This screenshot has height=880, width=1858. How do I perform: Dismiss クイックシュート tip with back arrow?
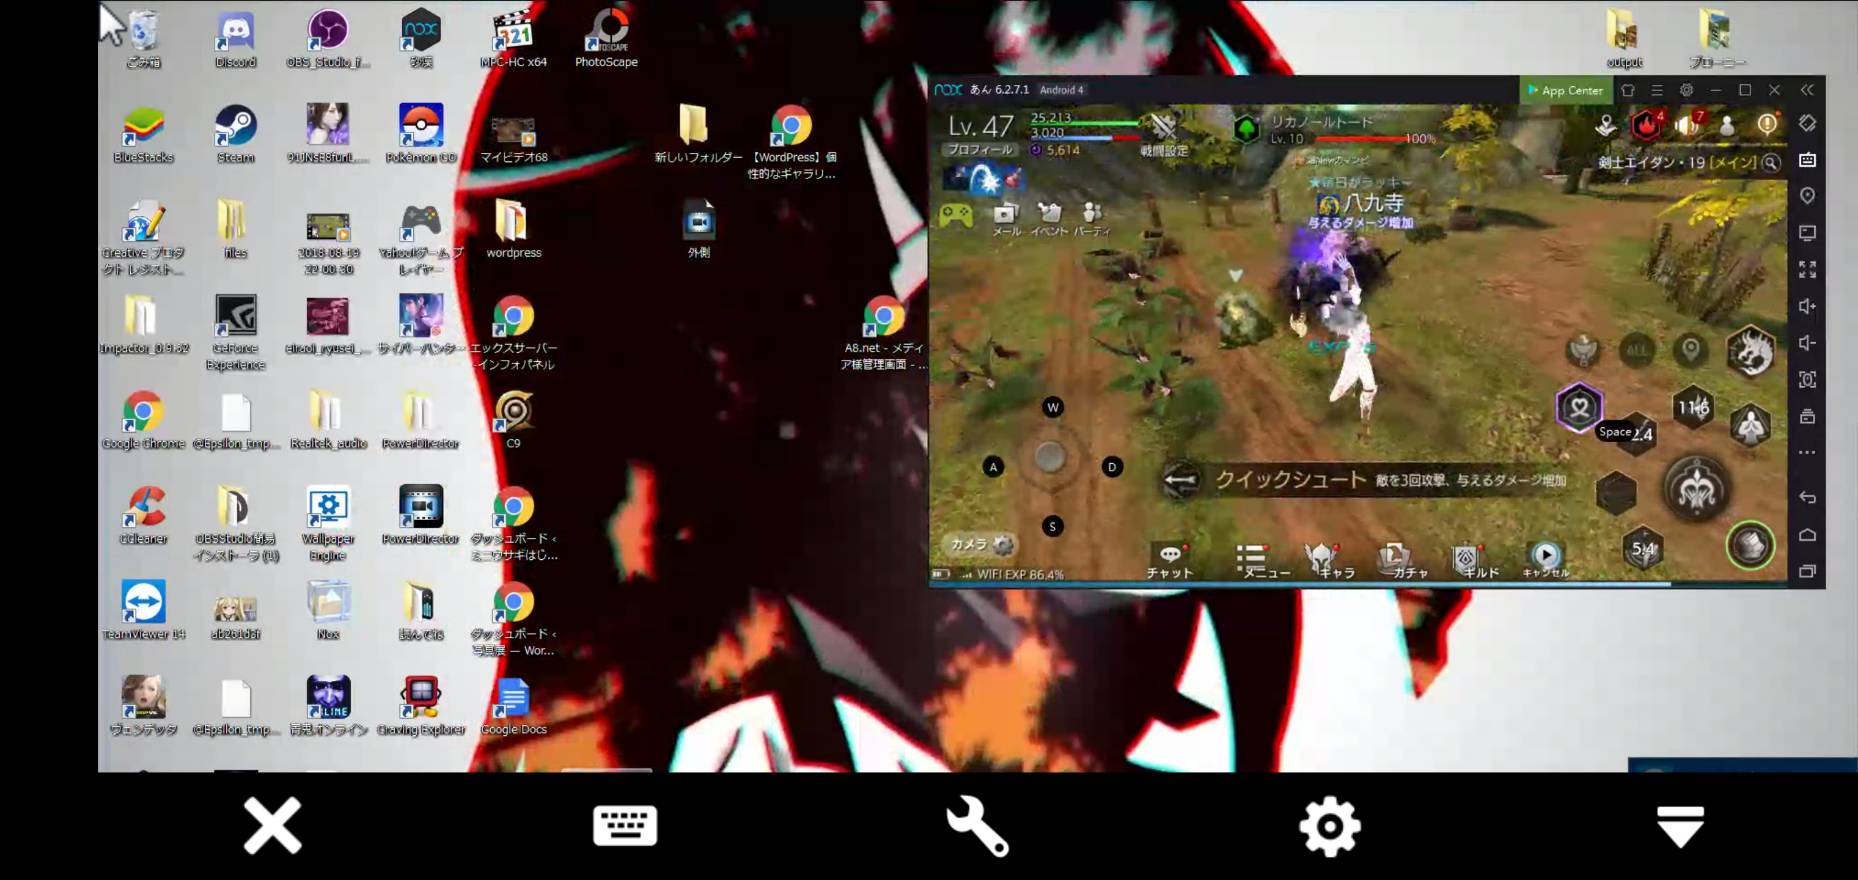coord(1180,481)
